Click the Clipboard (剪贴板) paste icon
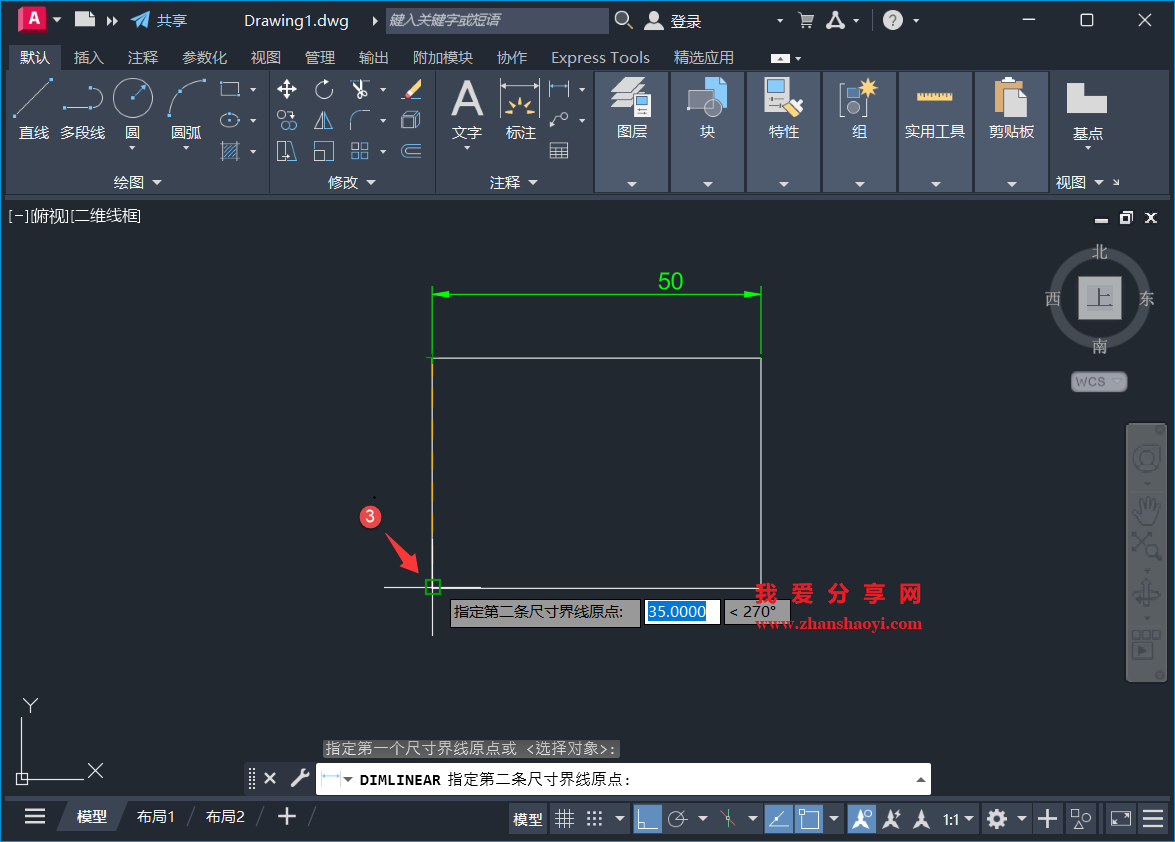The width and height of the screenshot is (1175, 842). click(1012, 100)
